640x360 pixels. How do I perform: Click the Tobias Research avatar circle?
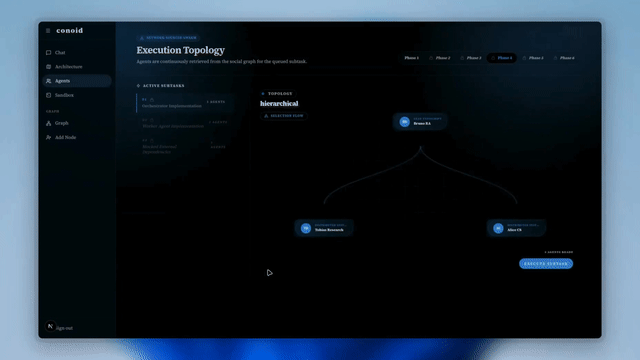pos(306,228)
